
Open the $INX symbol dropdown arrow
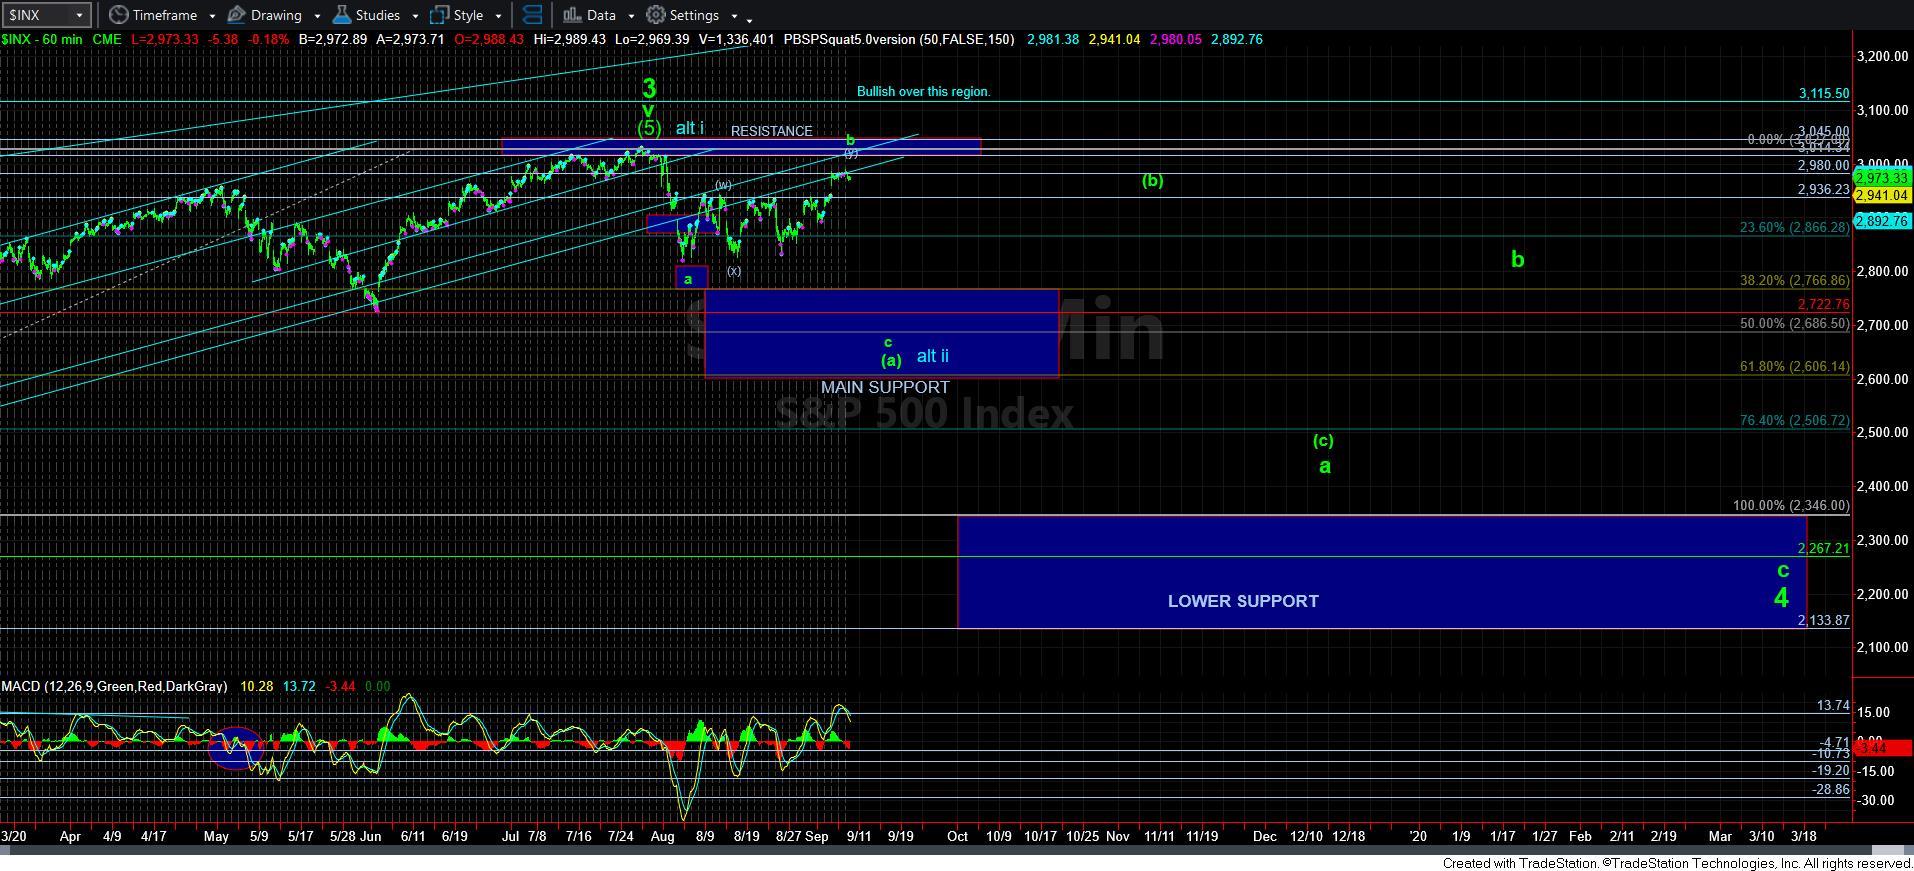point(80,15)
